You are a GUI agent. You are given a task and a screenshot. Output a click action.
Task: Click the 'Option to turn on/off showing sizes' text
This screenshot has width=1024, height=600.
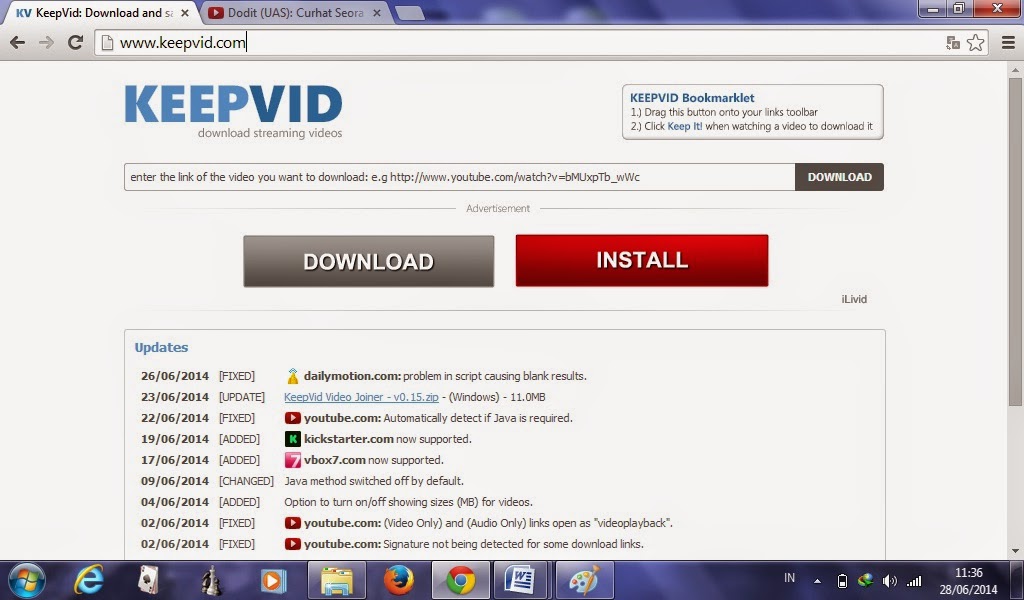pyautogui.click(x=408, y=502)
